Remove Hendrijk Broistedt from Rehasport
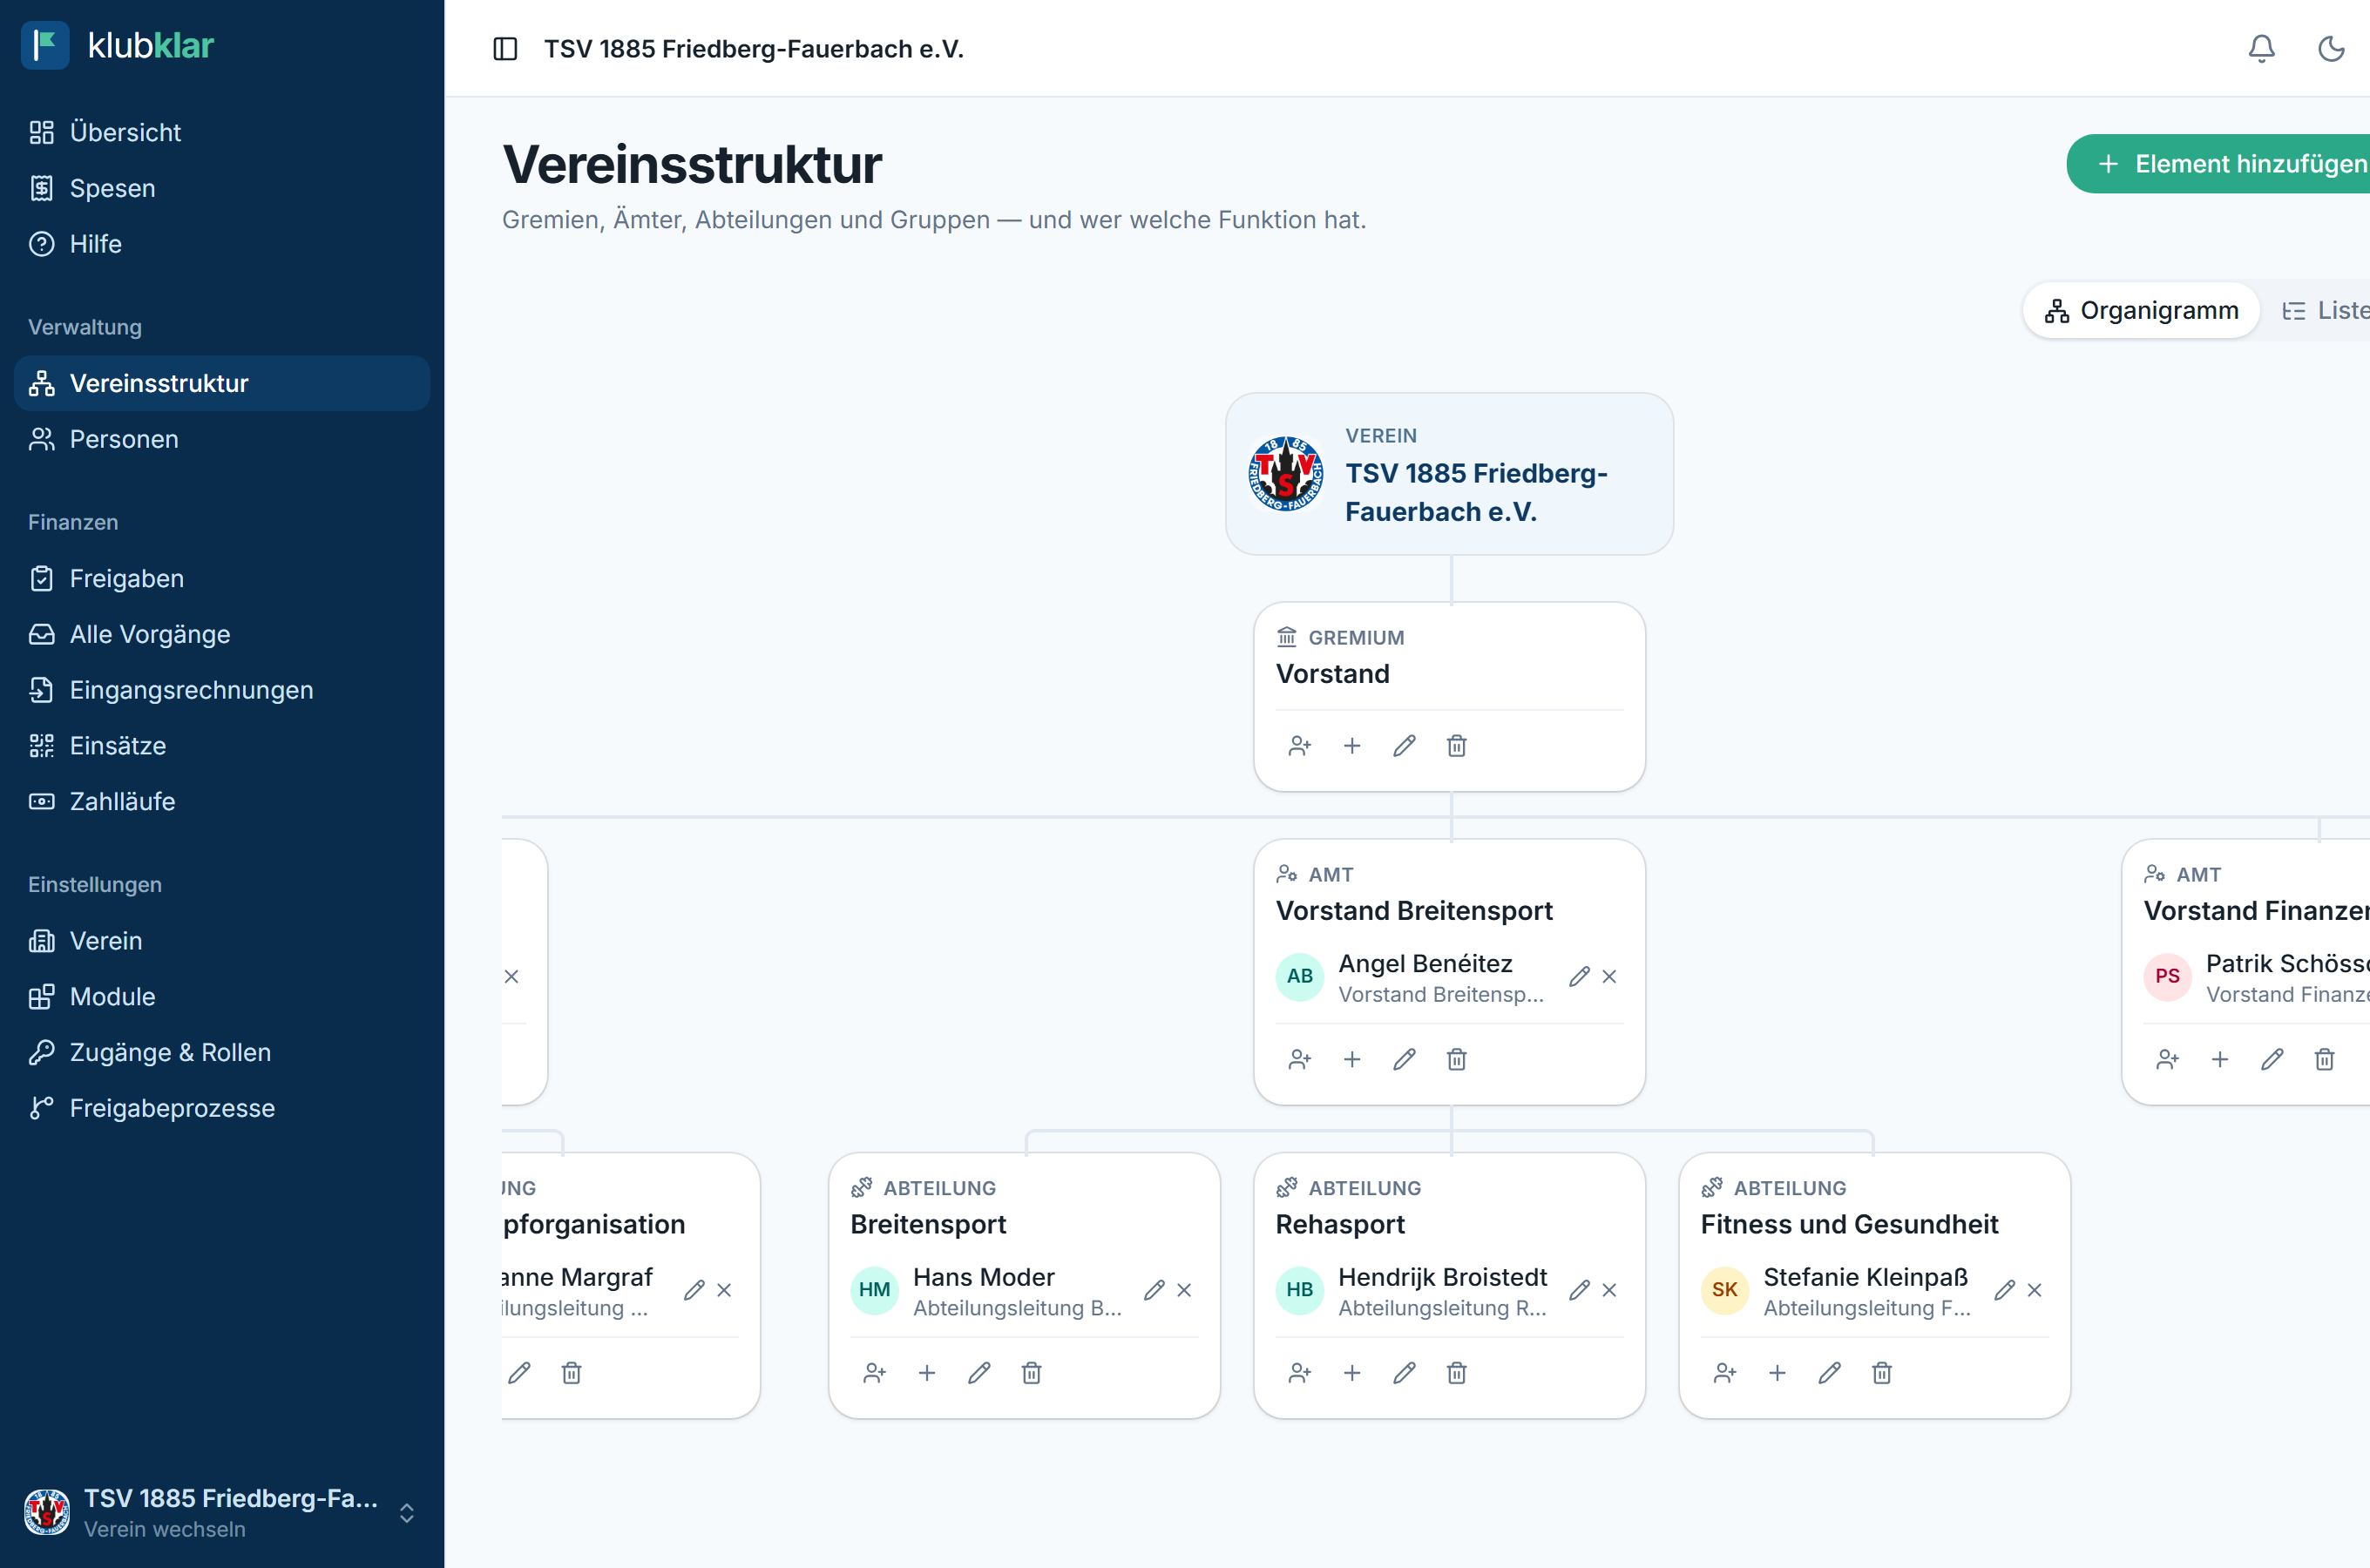Viewport: 2370px width, 1568px height. click(1609, 1291)
